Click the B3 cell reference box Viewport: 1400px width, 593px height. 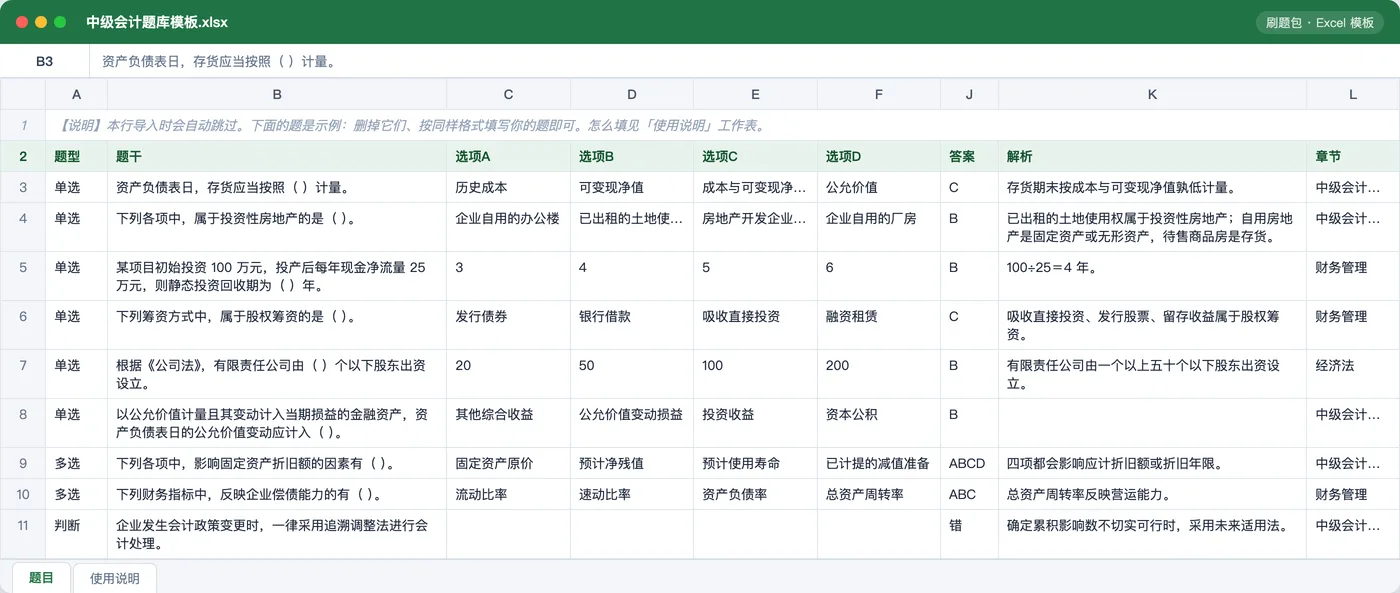click(x=44, y=61)
